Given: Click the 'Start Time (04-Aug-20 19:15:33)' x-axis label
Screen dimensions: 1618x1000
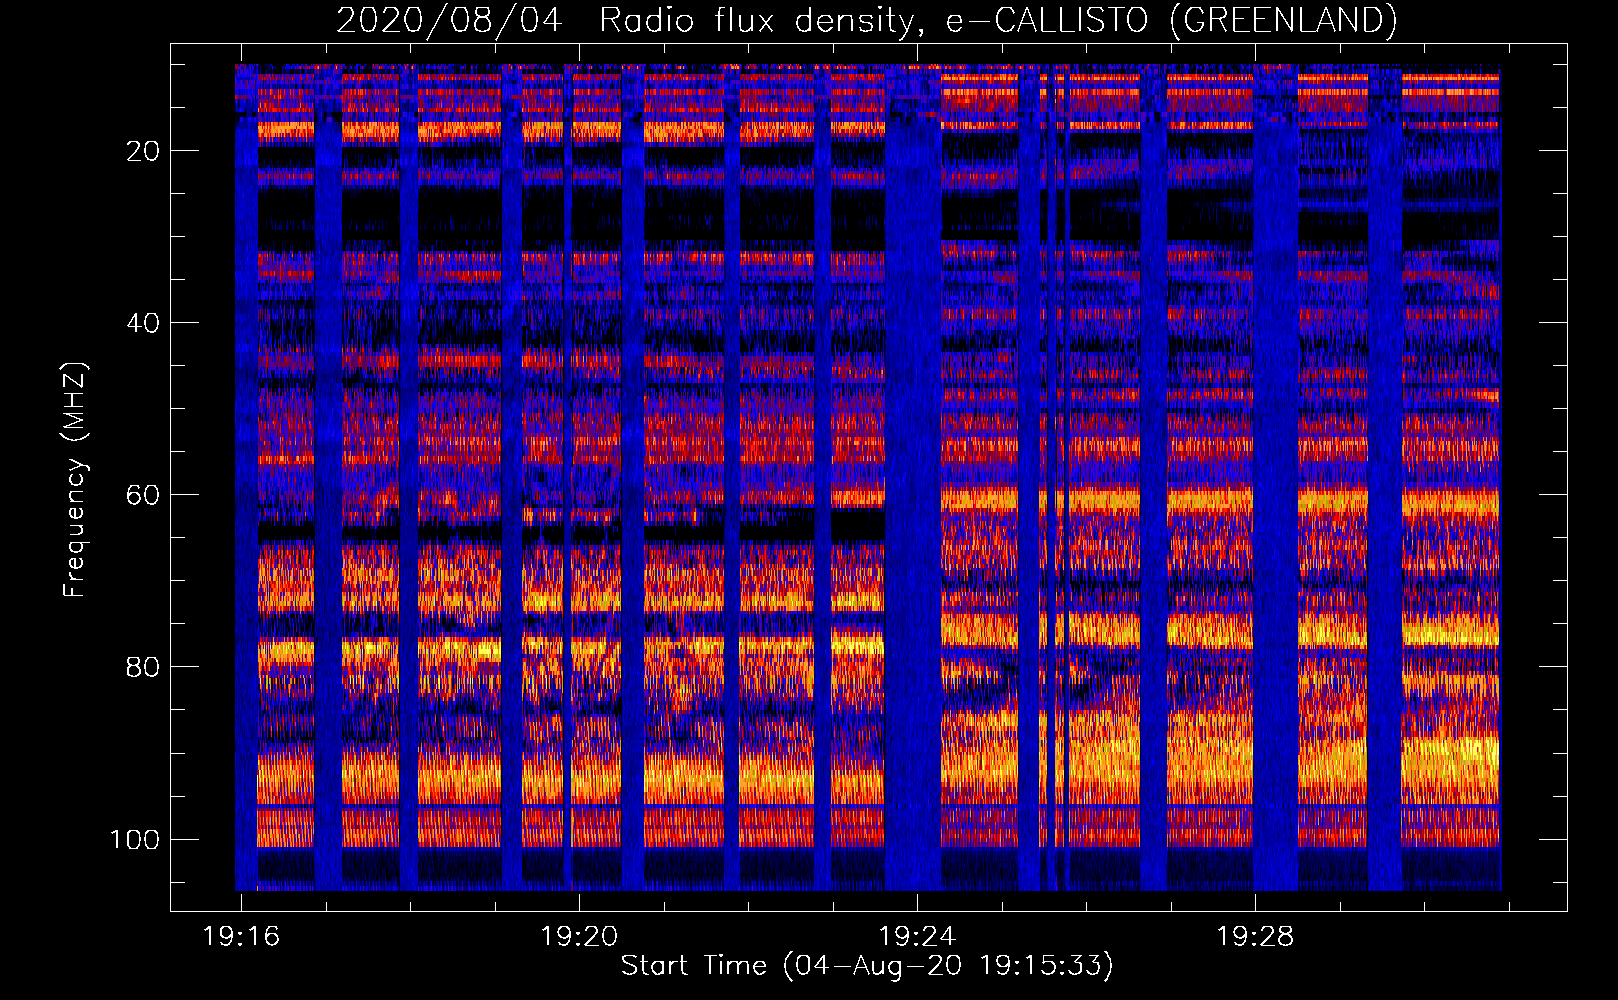Looking at the screenshot, I should 867,966.
